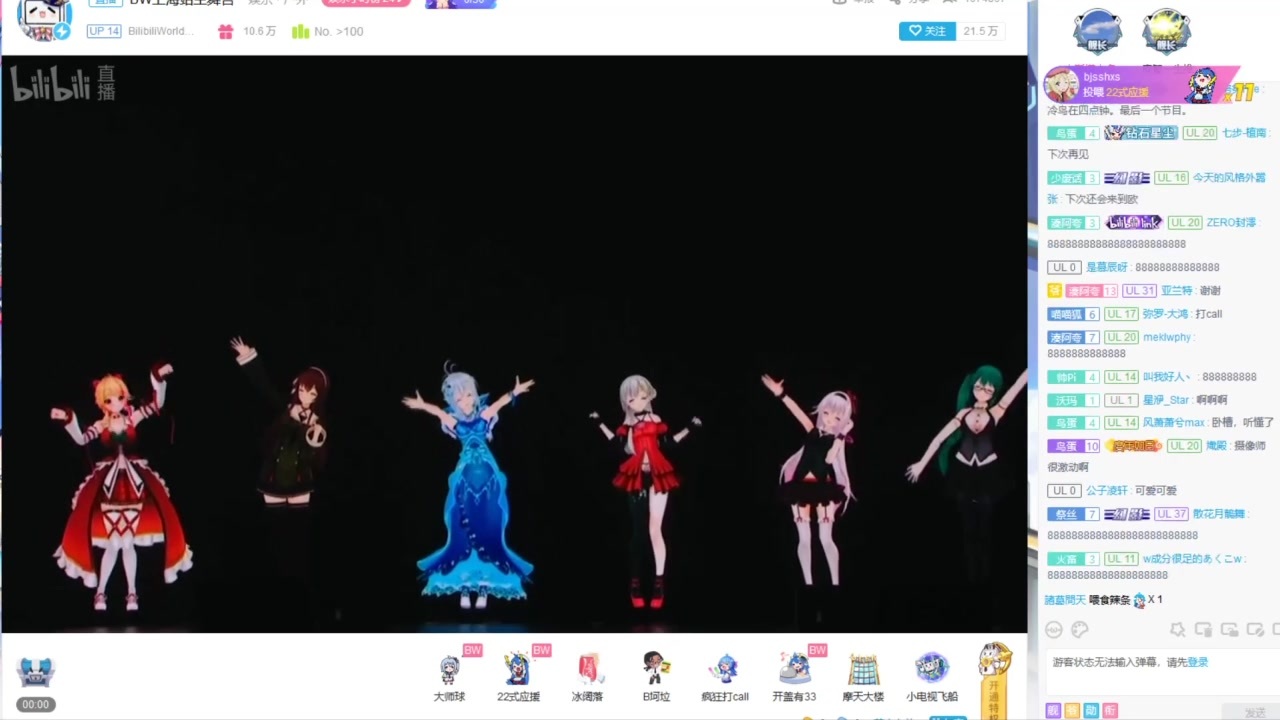Click the 钻石星尘 title badge
This screenshot has width=1280, height=720.
pos(1141,133)
